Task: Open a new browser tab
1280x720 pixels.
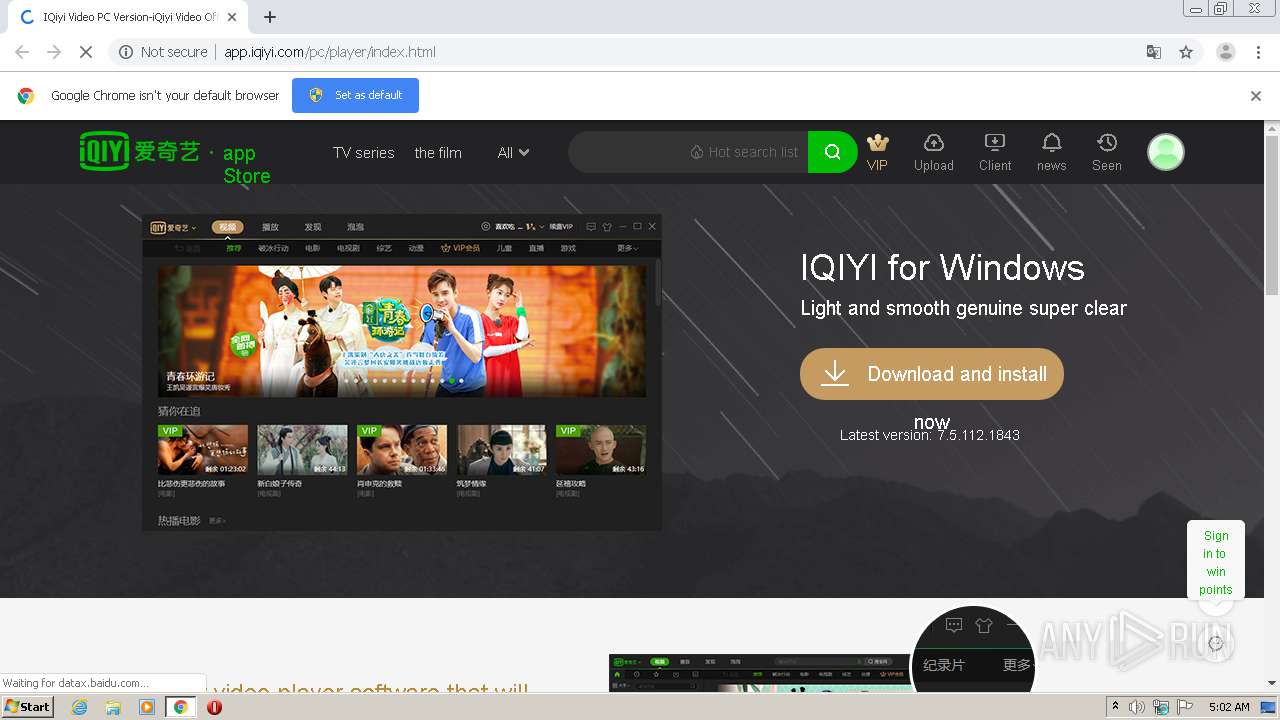Action: coord(270,17)
